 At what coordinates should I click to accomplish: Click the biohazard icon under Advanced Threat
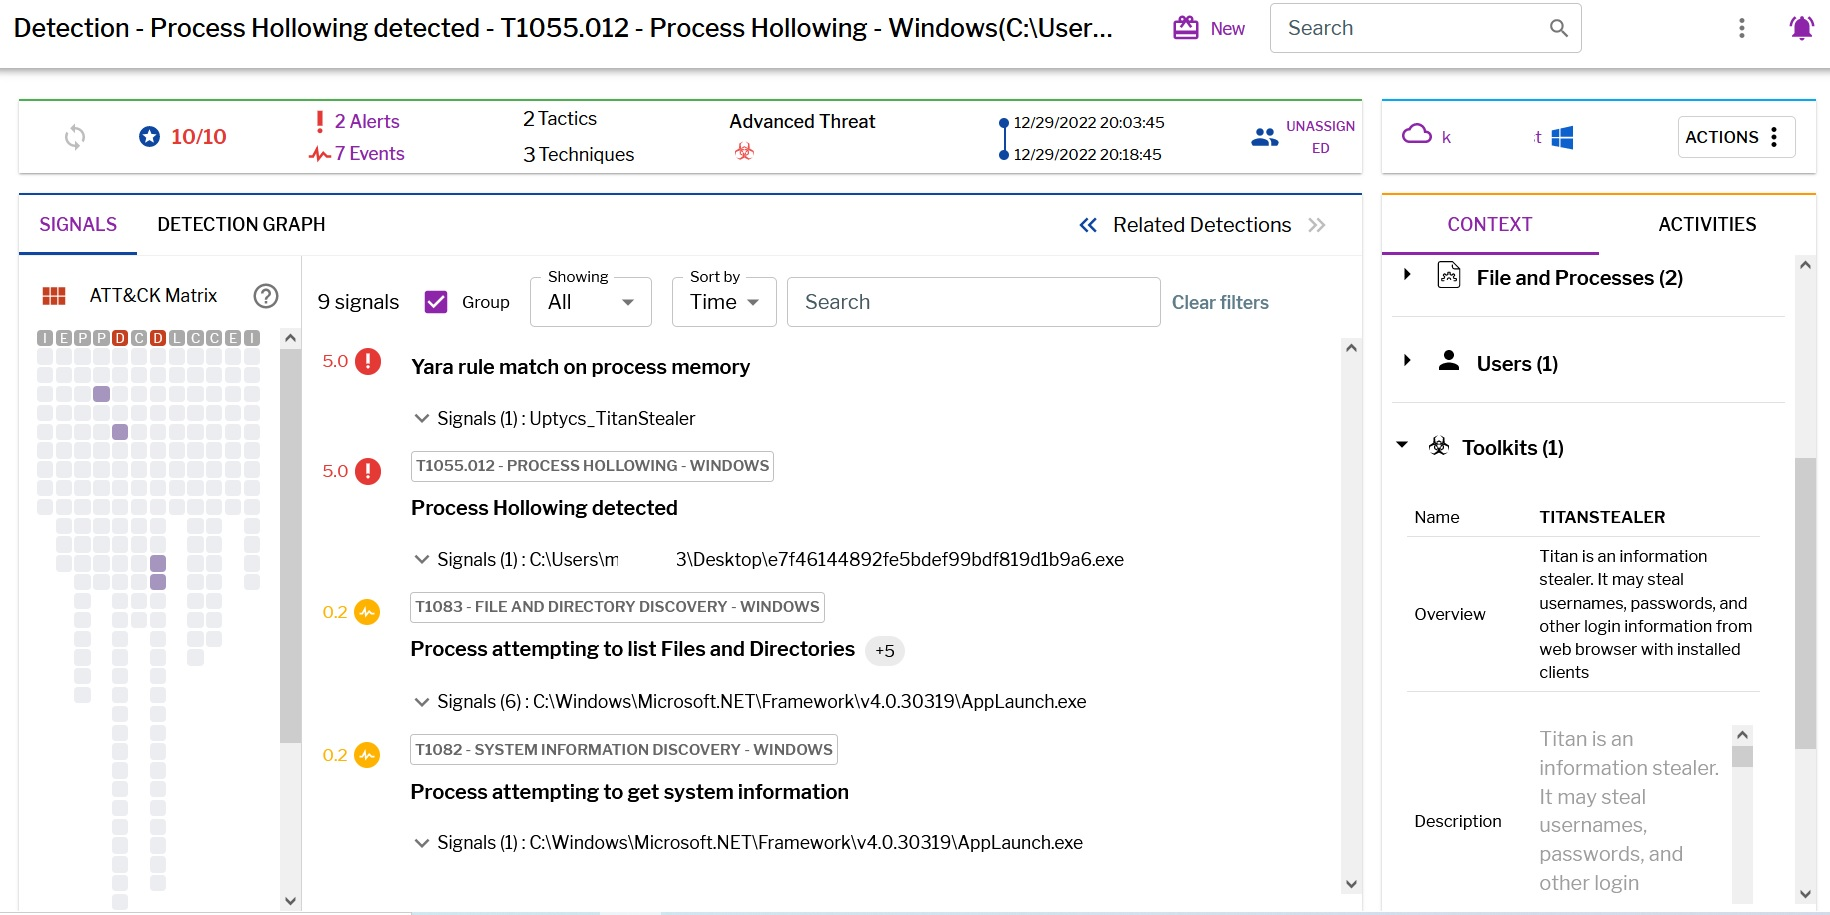pyautogui.click(x=744, y=151)
